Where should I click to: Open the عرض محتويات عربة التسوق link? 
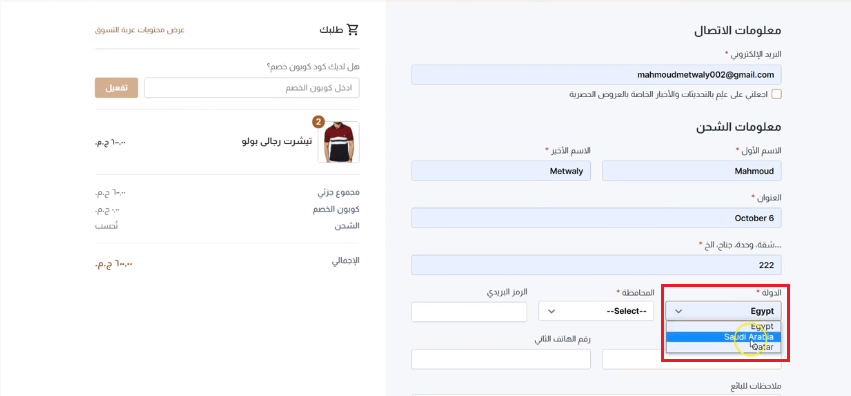tap(139, 30)
